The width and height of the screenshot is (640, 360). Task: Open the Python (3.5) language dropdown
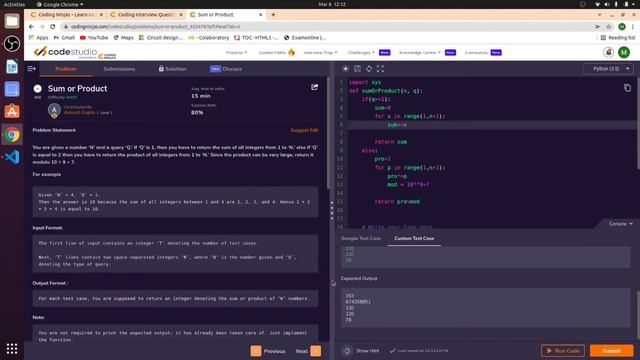(609, 69)
